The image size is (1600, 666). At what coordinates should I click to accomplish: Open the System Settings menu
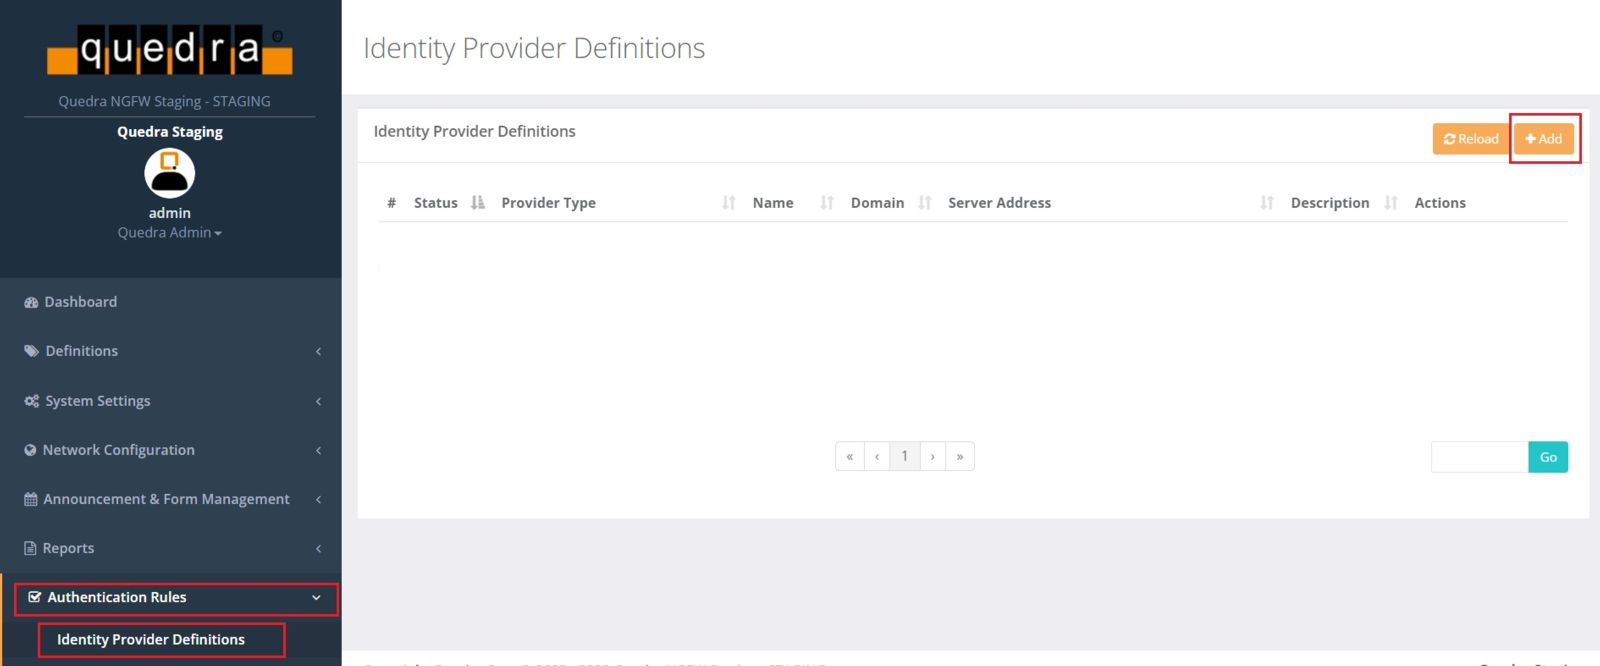[98, 401]
